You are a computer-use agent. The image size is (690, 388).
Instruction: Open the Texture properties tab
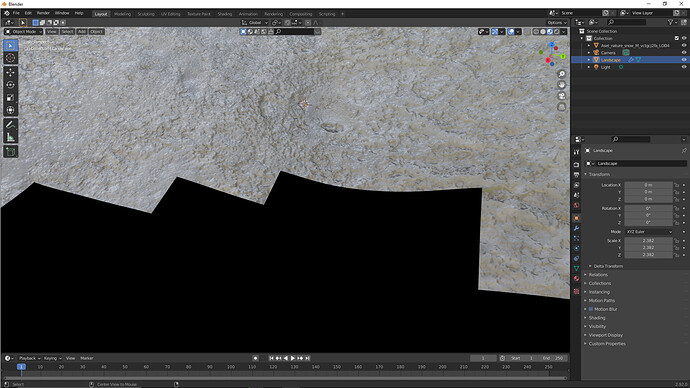tap(576, 291)
